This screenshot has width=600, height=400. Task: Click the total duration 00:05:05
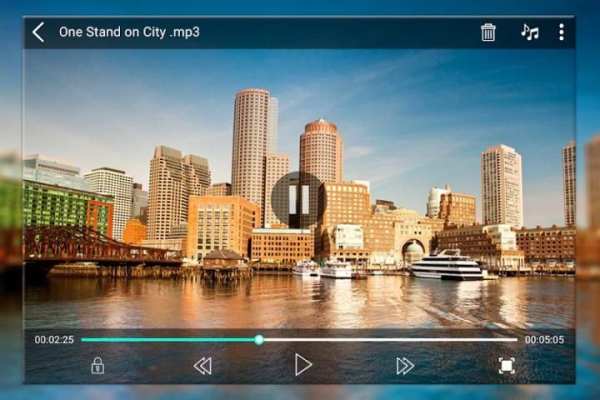point(544,340)
